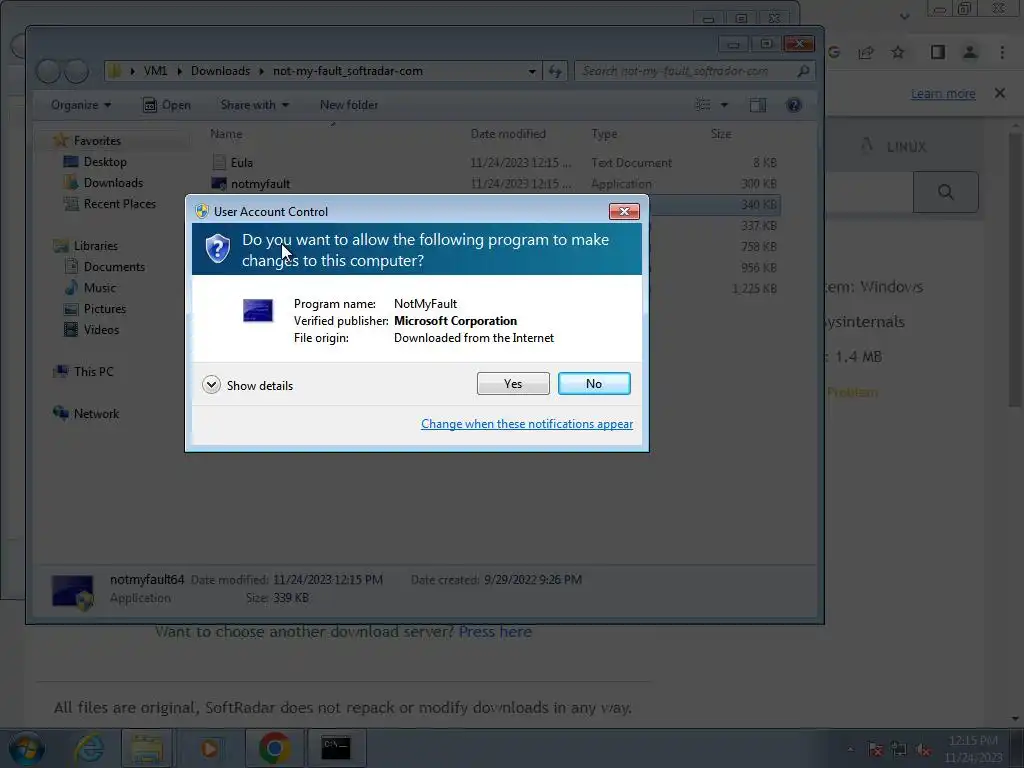Viewport: 1024px width, 768px height.
Task: Click the notmyfault64 details pane thumbnail
Action: [72, 592]
